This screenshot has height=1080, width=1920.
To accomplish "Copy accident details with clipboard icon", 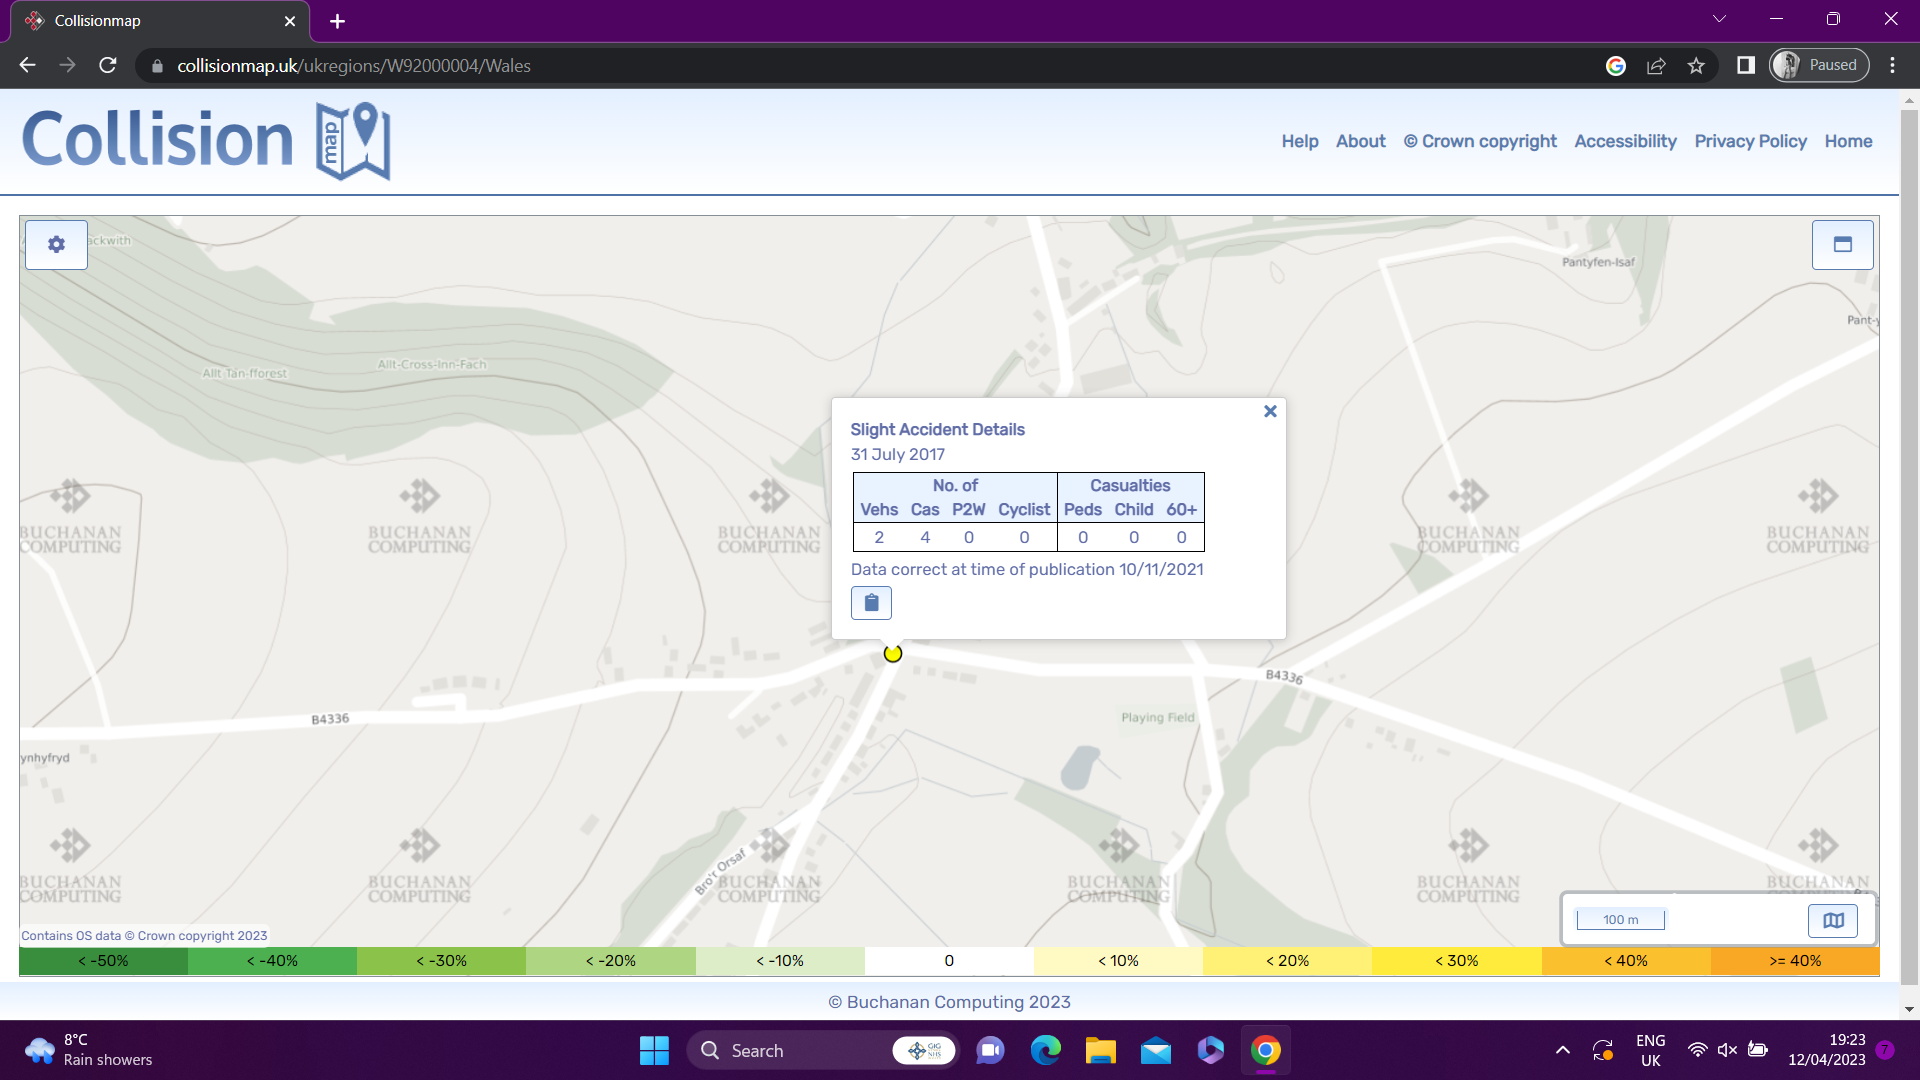I will click(871, 603).
